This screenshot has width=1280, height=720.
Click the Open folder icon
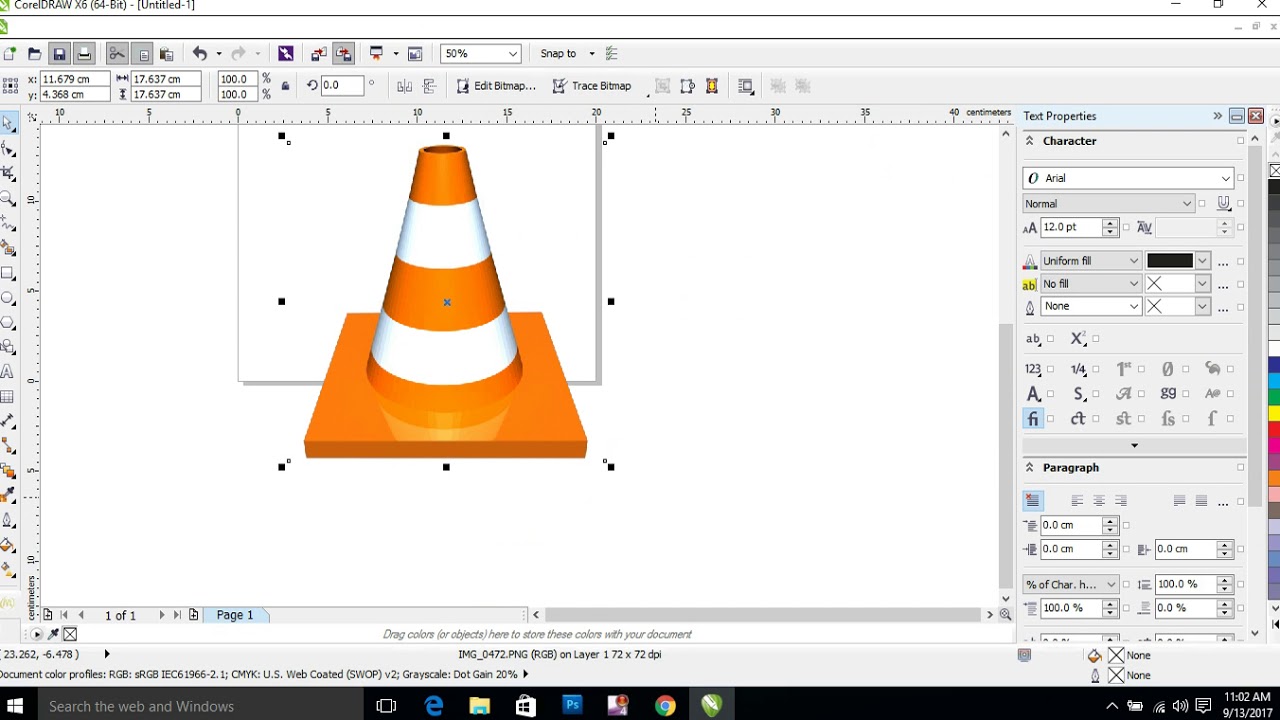coord(34,54)
